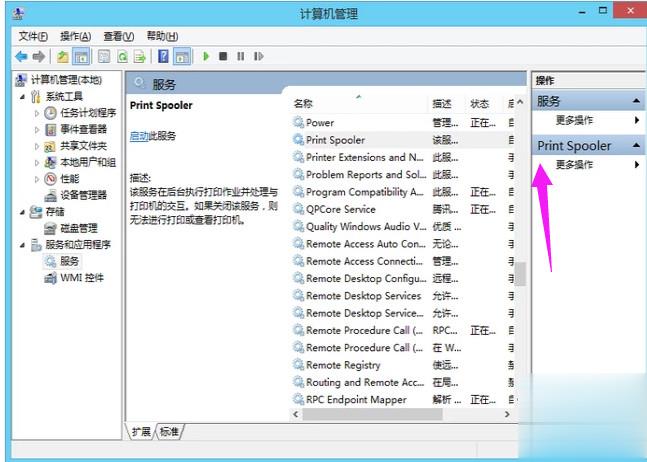Click the Back arrow toolbar icon
647x462 pixels.
[21, 57]
